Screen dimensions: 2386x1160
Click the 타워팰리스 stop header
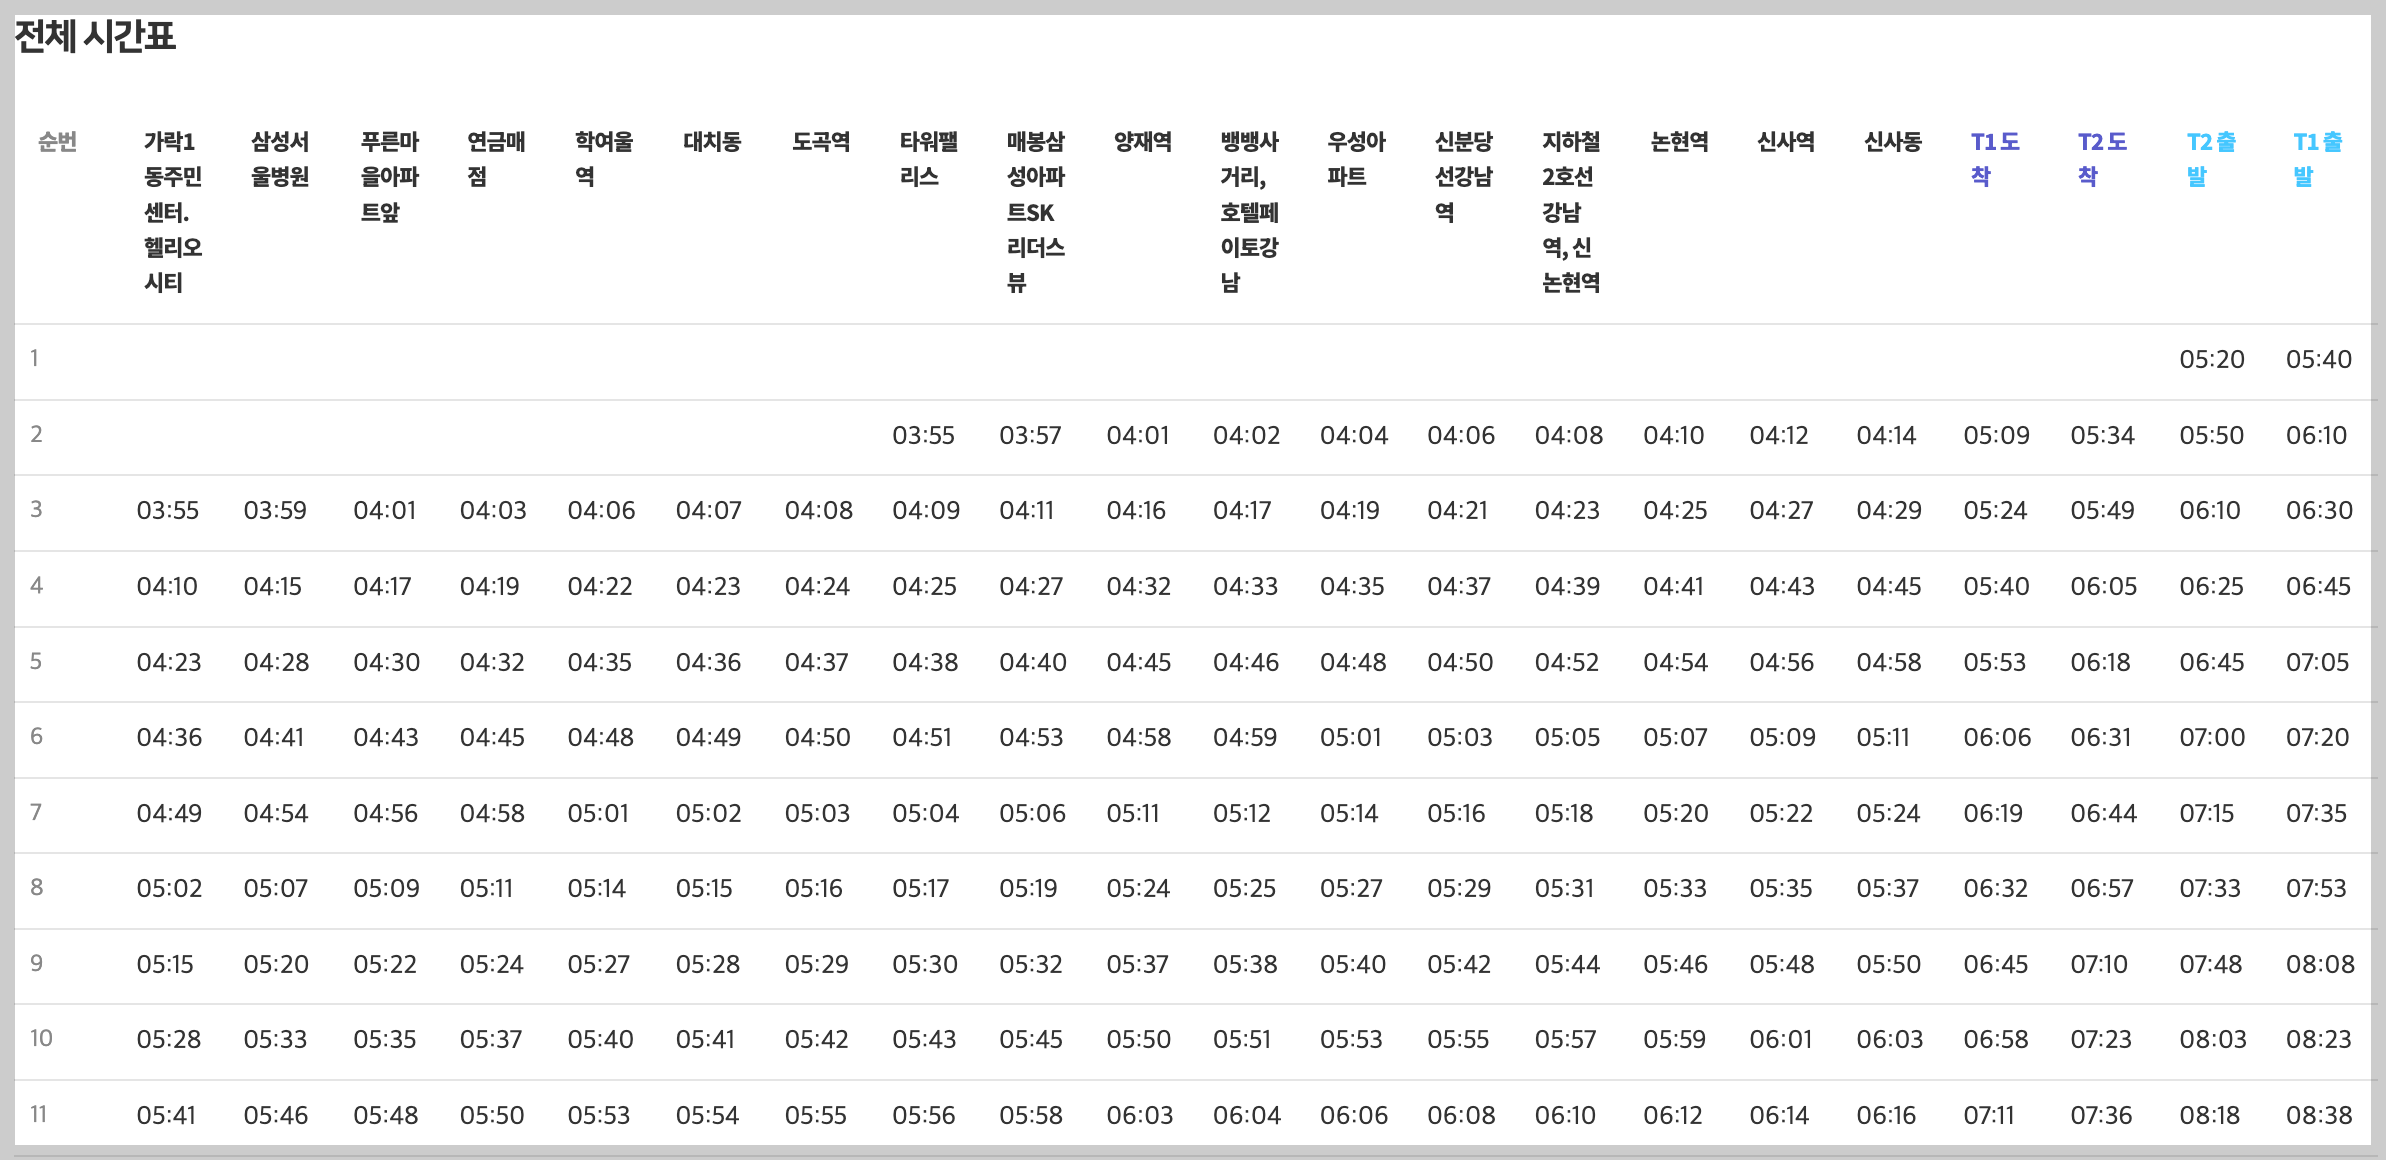pyautogui.click(x=928, y=159)
